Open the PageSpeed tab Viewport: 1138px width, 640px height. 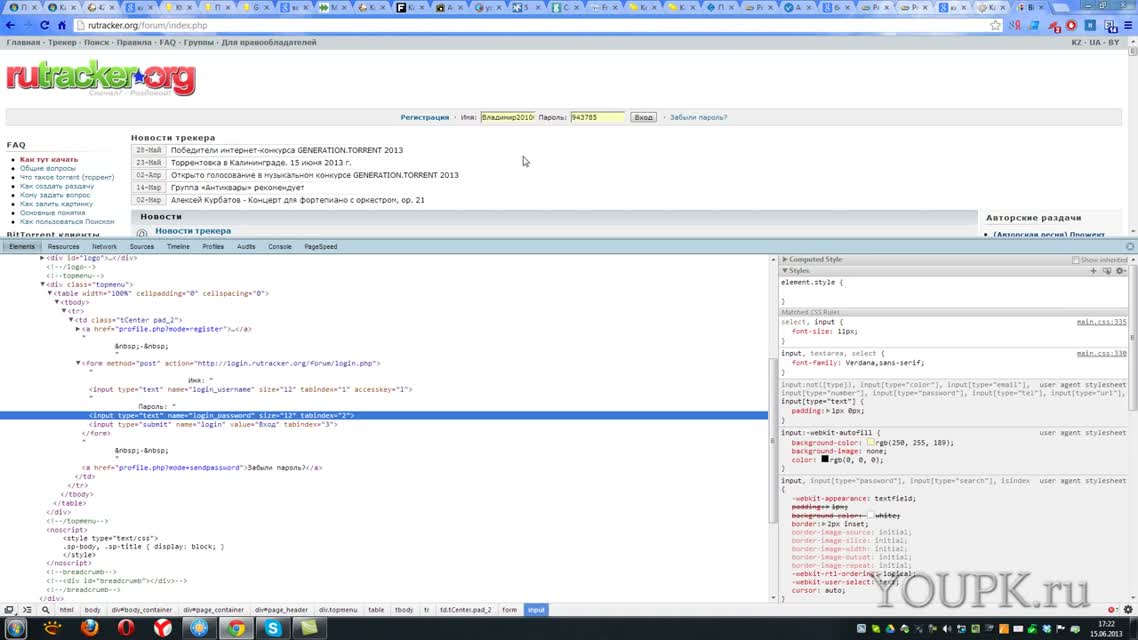click(320, 247)
